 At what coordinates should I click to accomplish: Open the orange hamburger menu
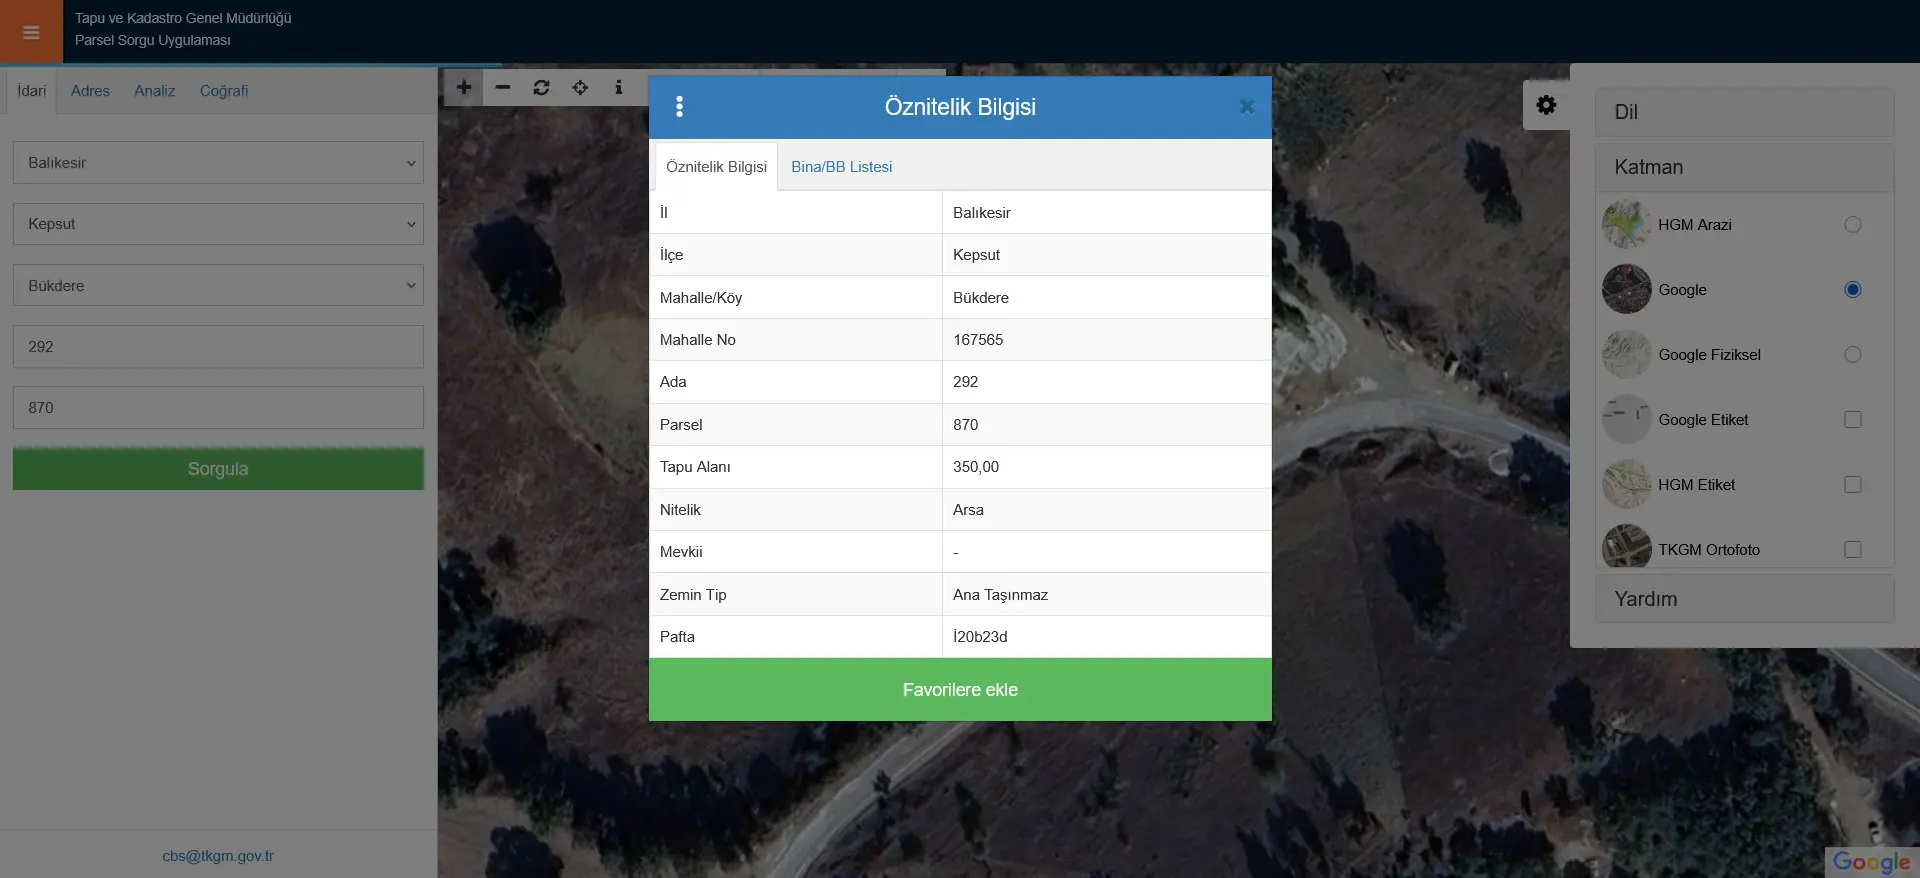[x=31, y=32]
